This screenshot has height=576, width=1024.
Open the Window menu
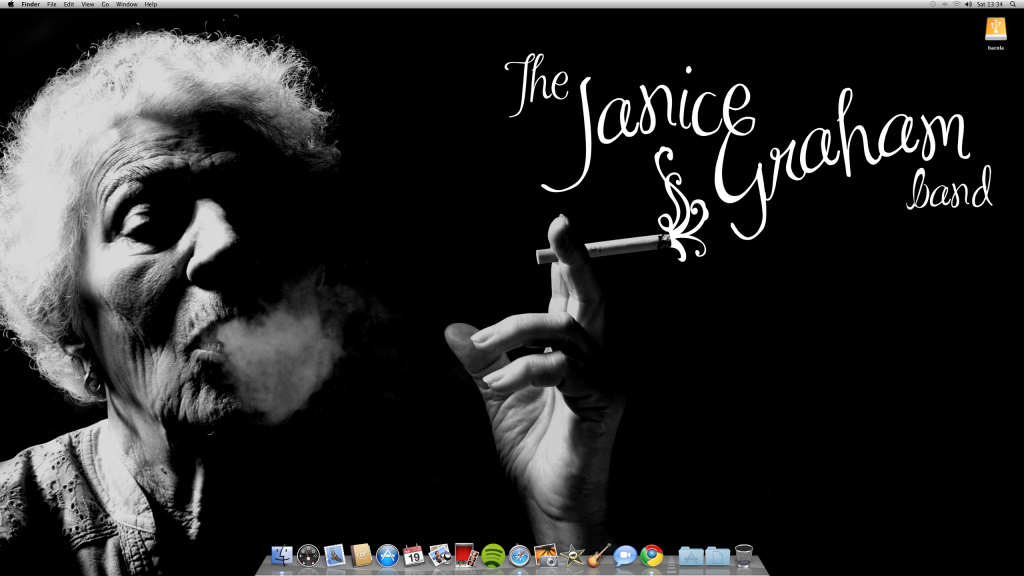(126, 4)
